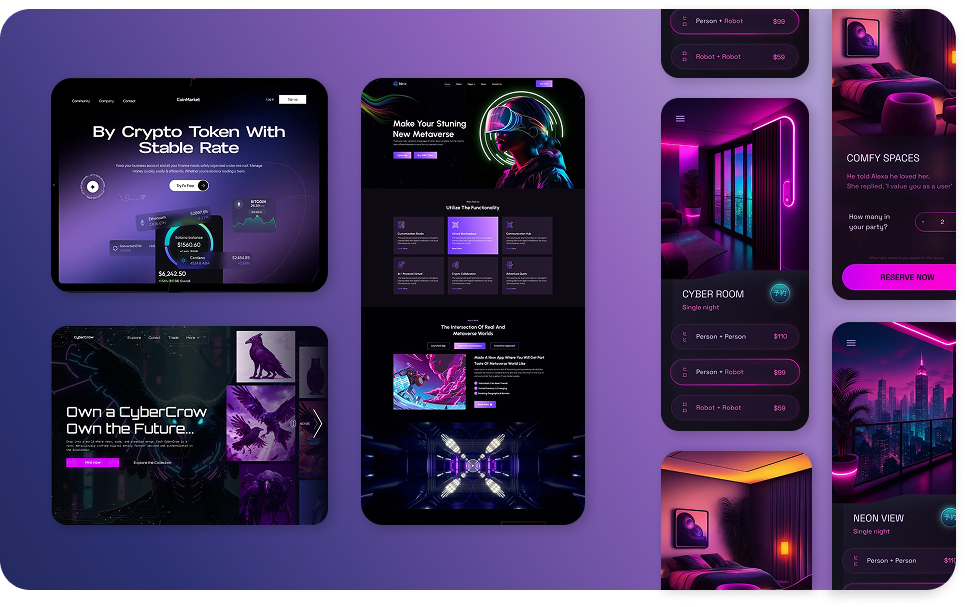Click the arrow icon on Try For Free
Screen dimensions: 965x607
point(203,185)
